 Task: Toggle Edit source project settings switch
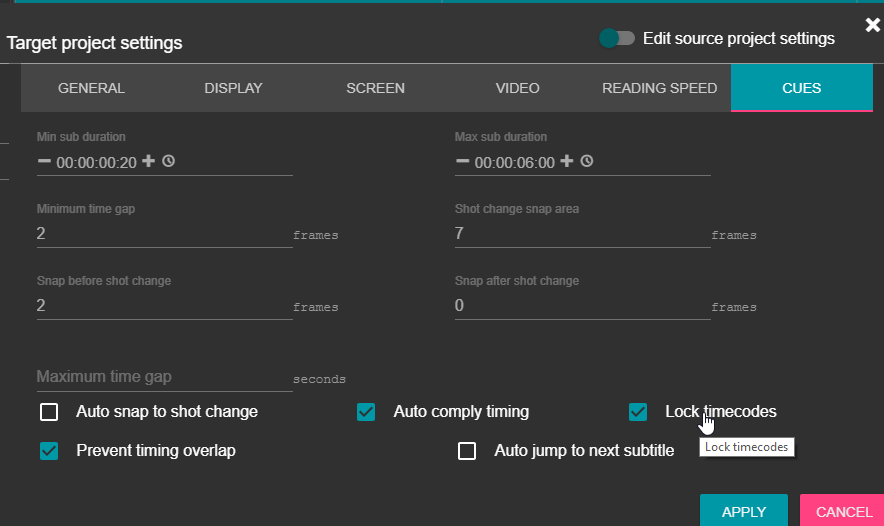tap(617, 38)
